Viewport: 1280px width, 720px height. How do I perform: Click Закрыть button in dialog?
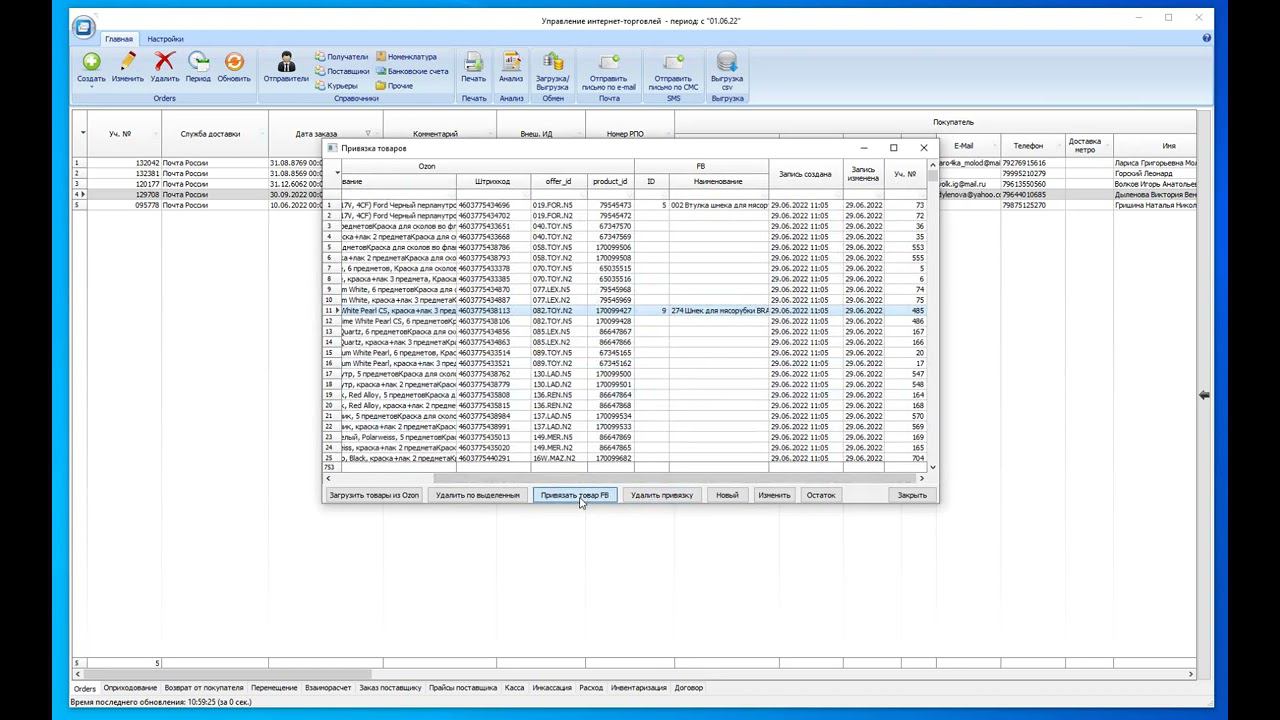[x=912, y=495]
